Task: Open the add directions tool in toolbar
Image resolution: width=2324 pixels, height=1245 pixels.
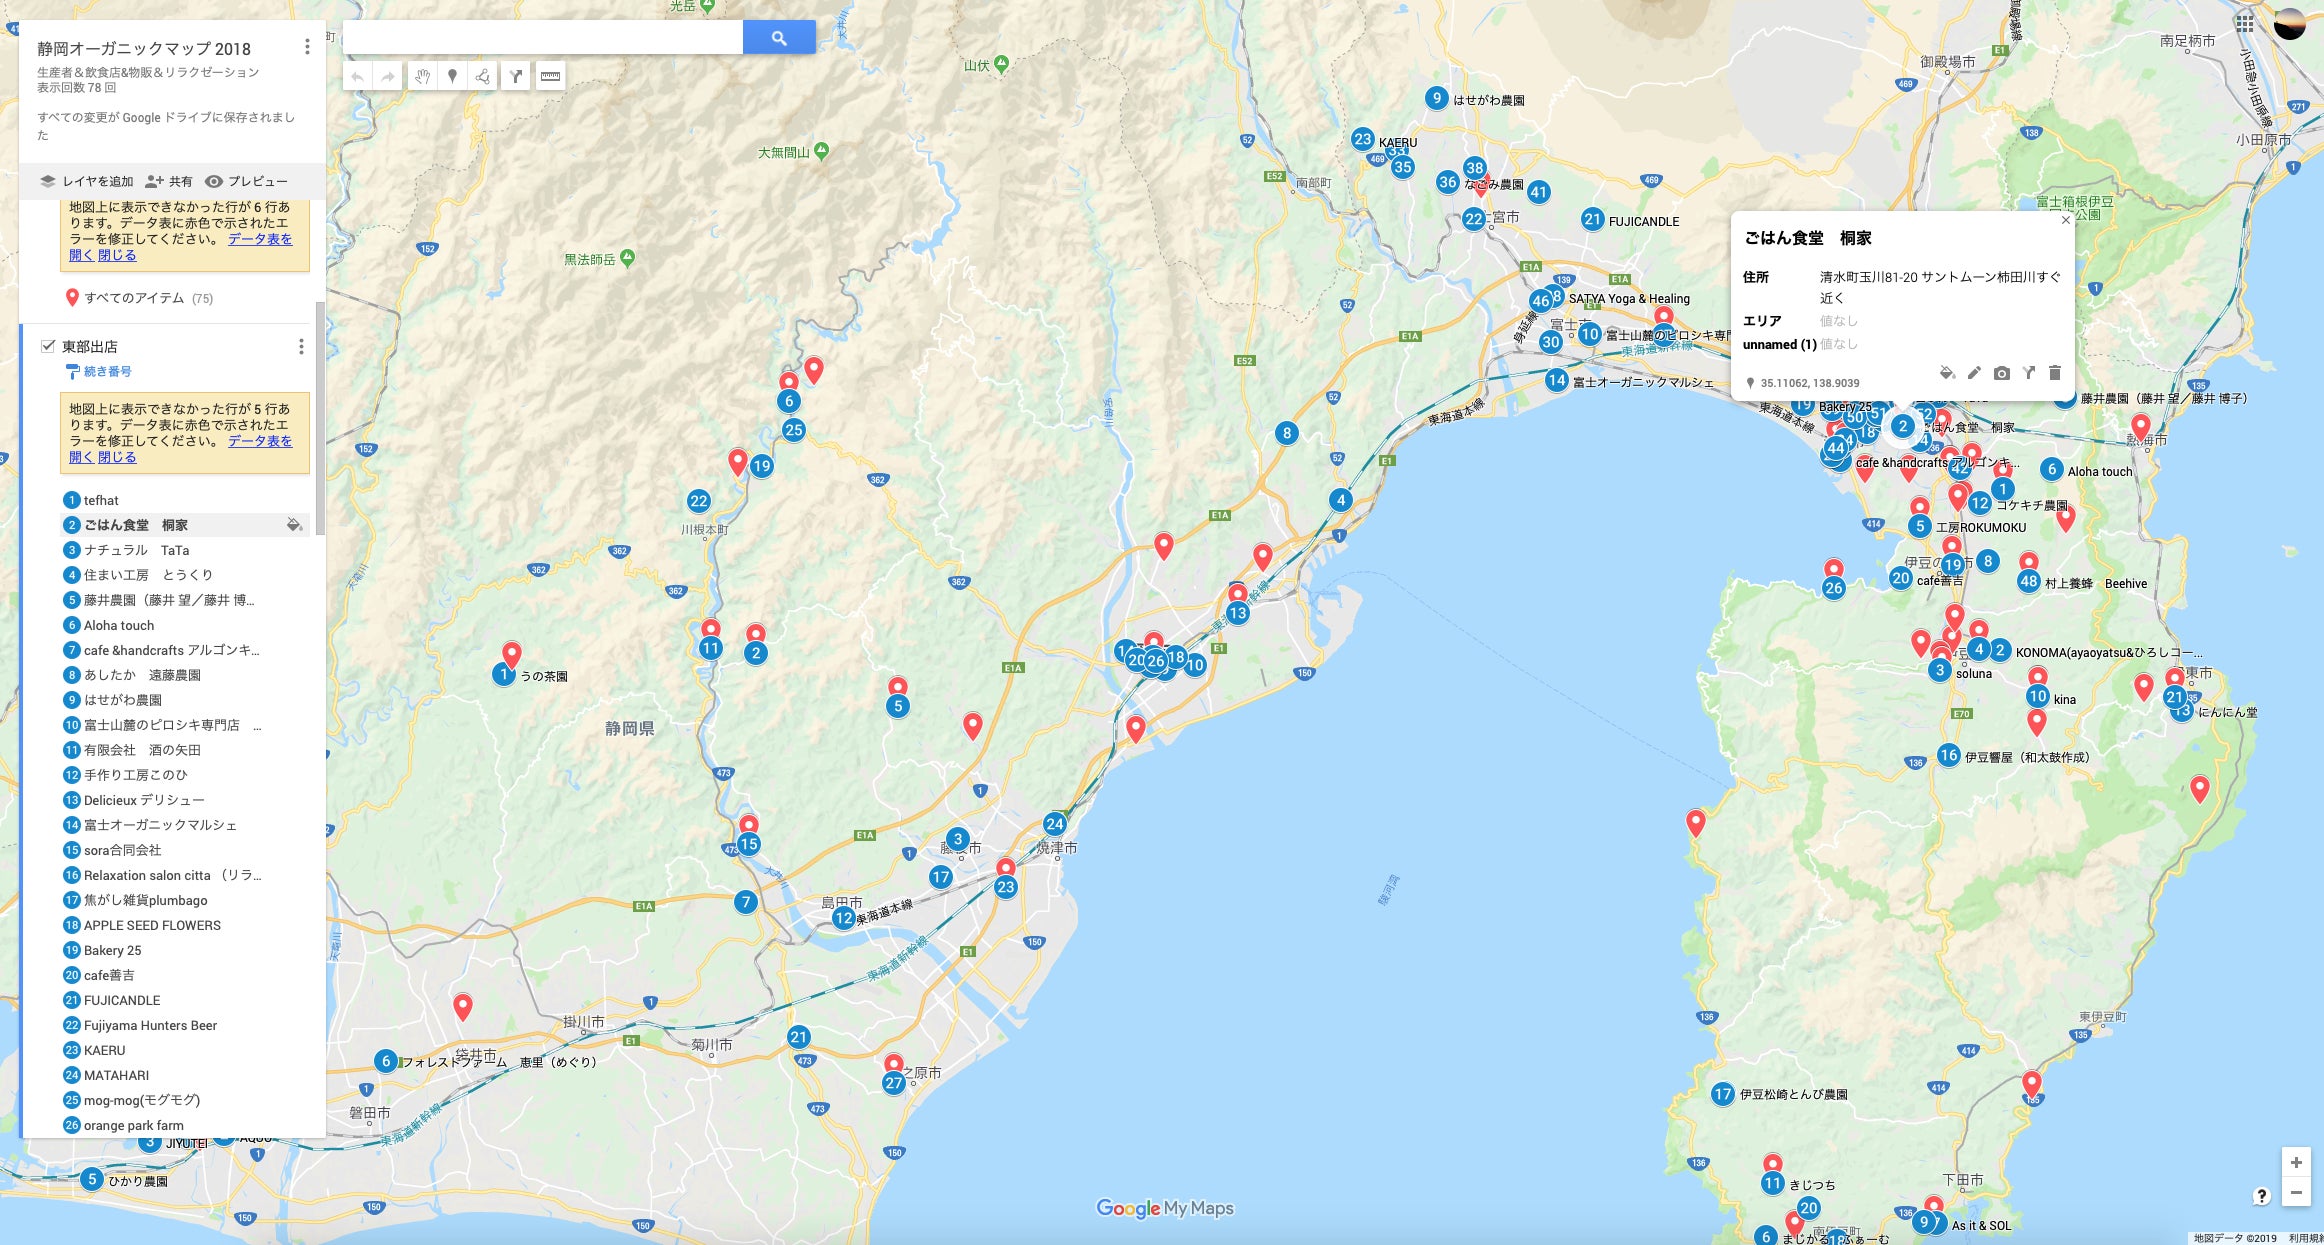Action: pyautogui.click(x=516, y=76)
